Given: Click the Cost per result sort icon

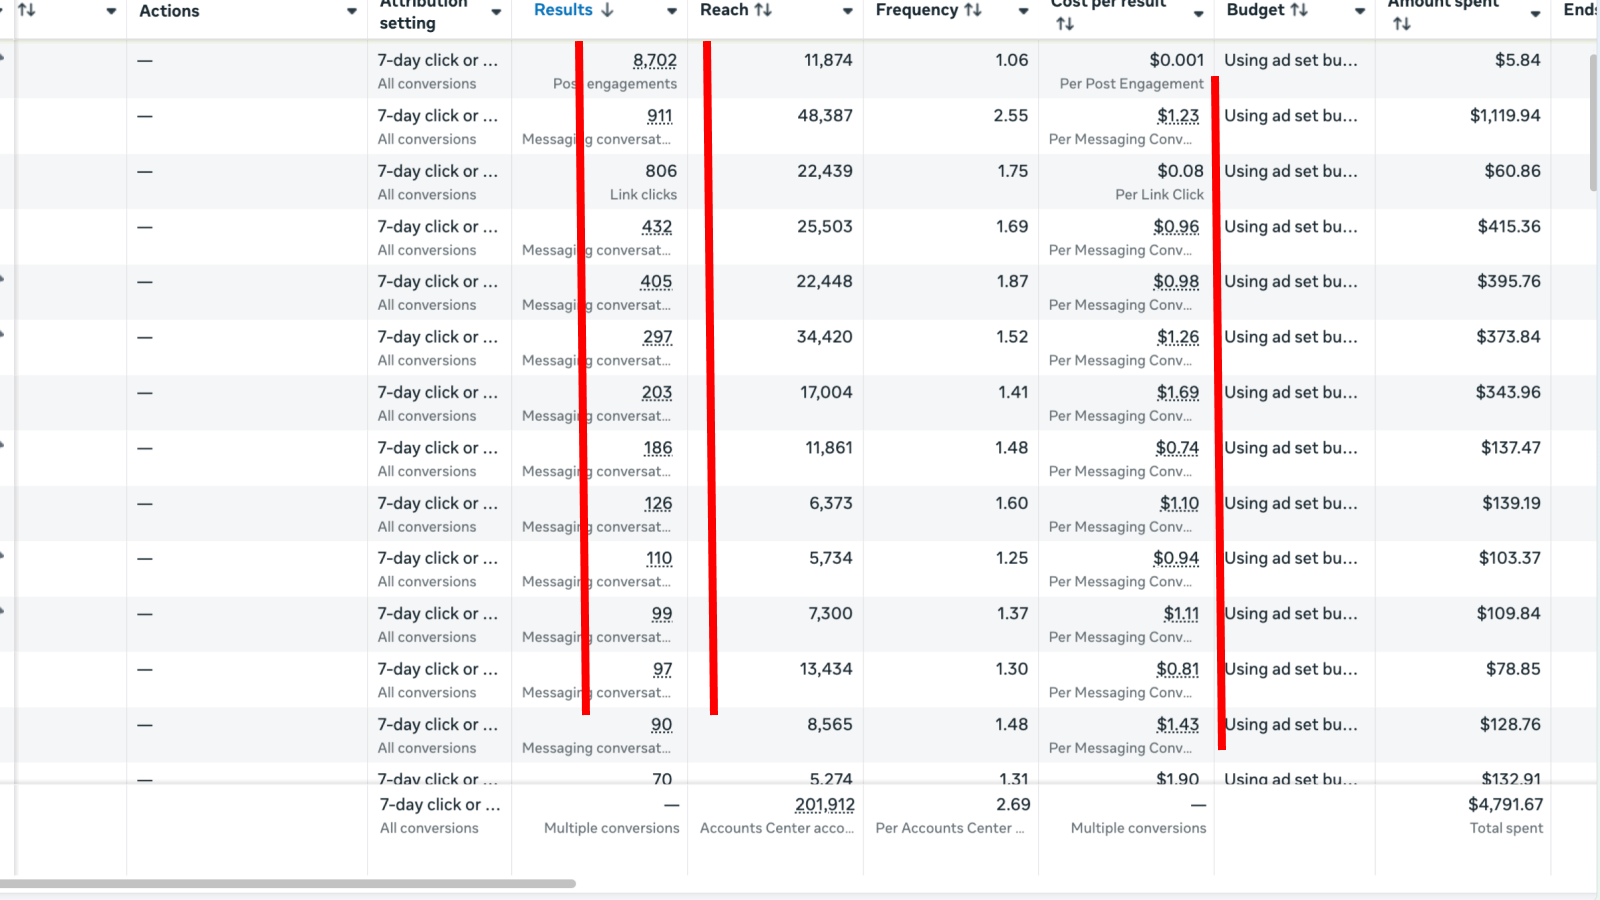Looking at the screenshot, I should (x=1065, y=24).
